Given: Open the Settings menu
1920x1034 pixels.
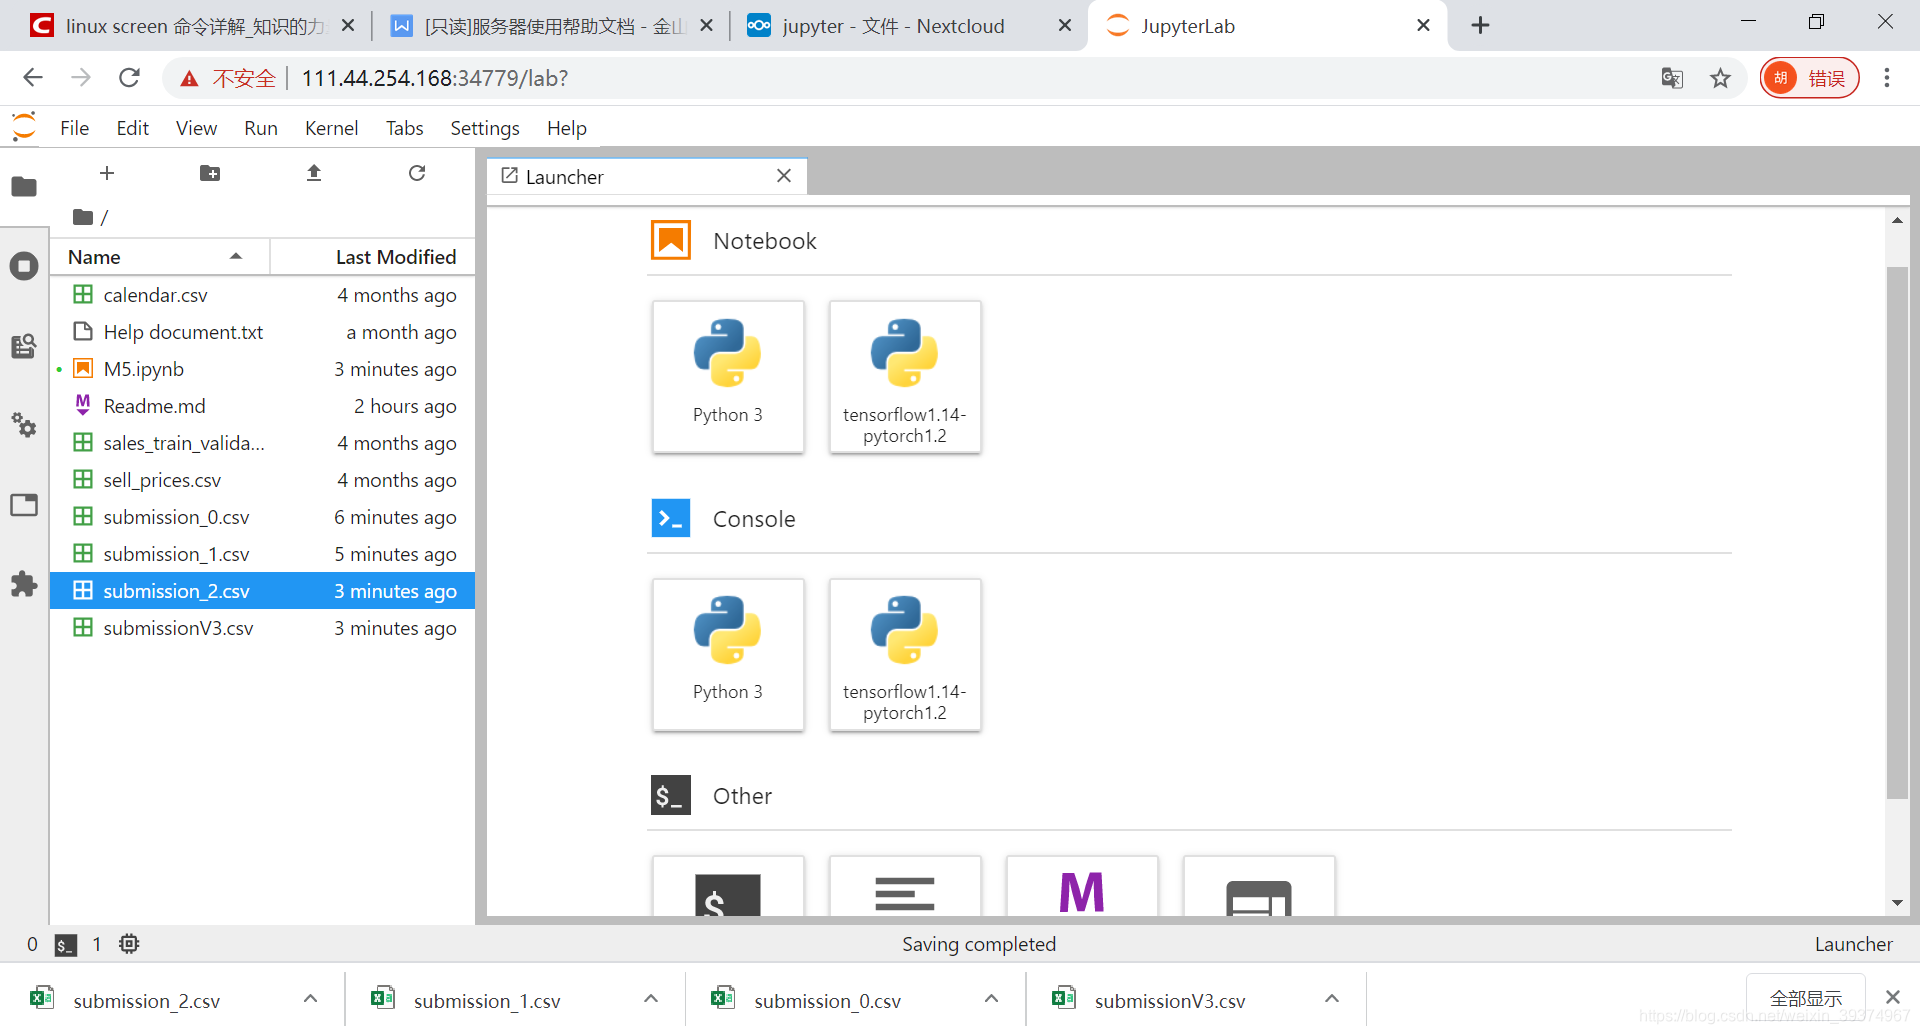Looking at the screenshot, I should 485,128.
